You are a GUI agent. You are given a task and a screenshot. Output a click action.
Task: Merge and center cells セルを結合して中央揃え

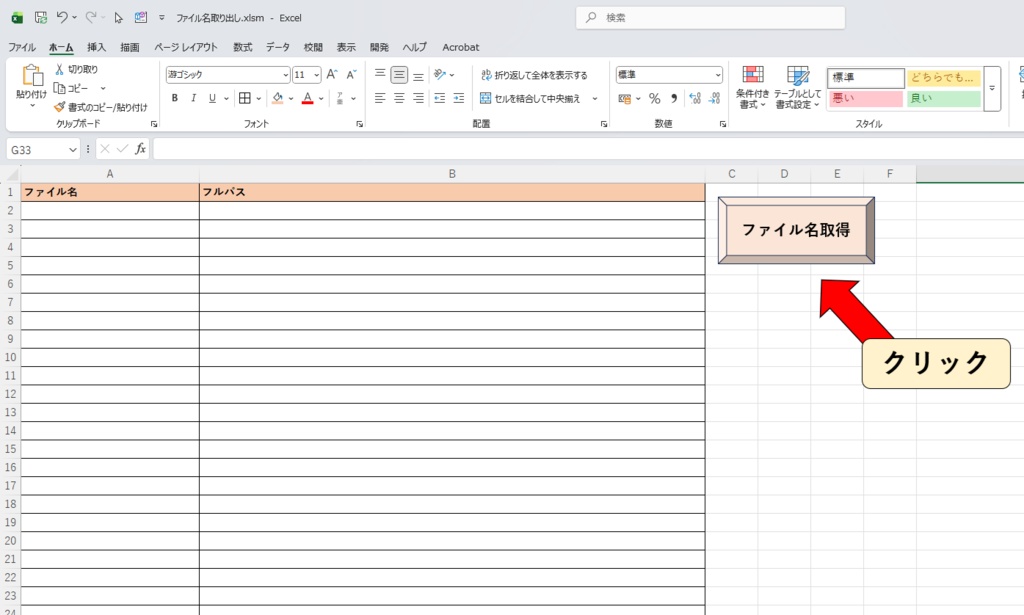[530, 99]
